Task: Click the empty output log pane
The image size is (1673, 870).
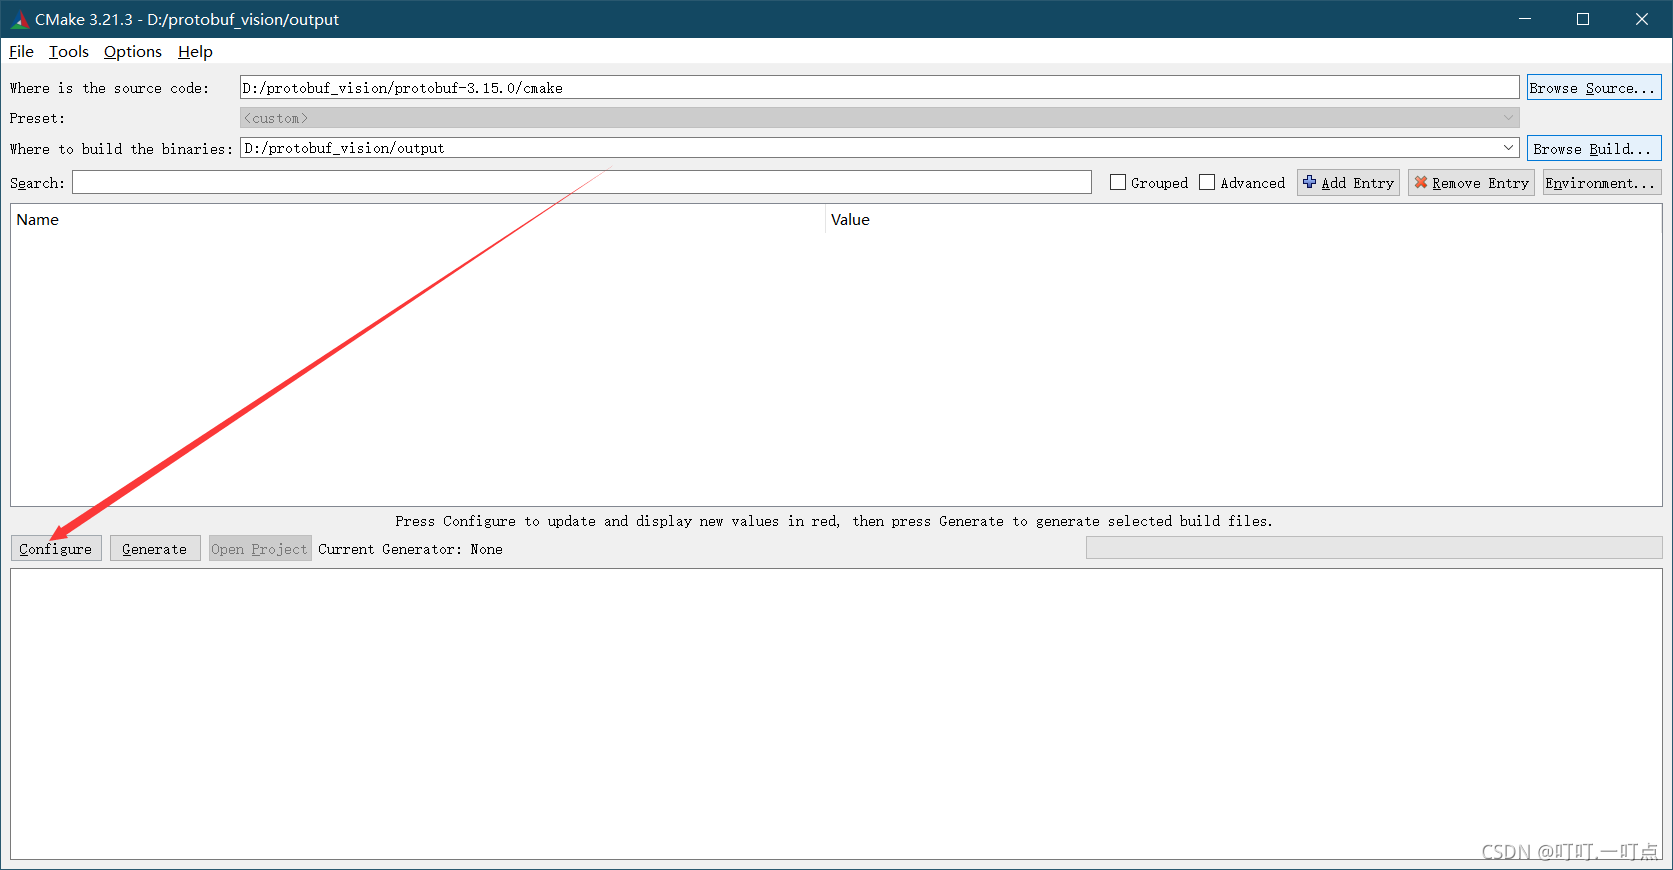Action: 836,714
